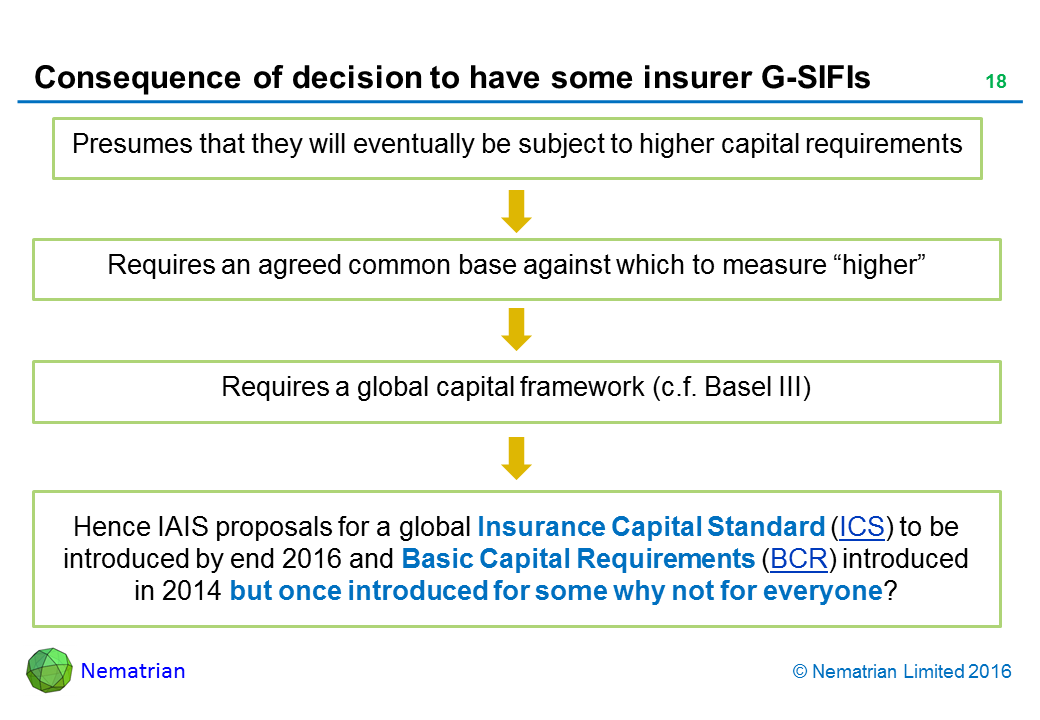Click the Nematrian green polyhedron logo
Screen dimensions: 1040x720
[x=49, y=670]
